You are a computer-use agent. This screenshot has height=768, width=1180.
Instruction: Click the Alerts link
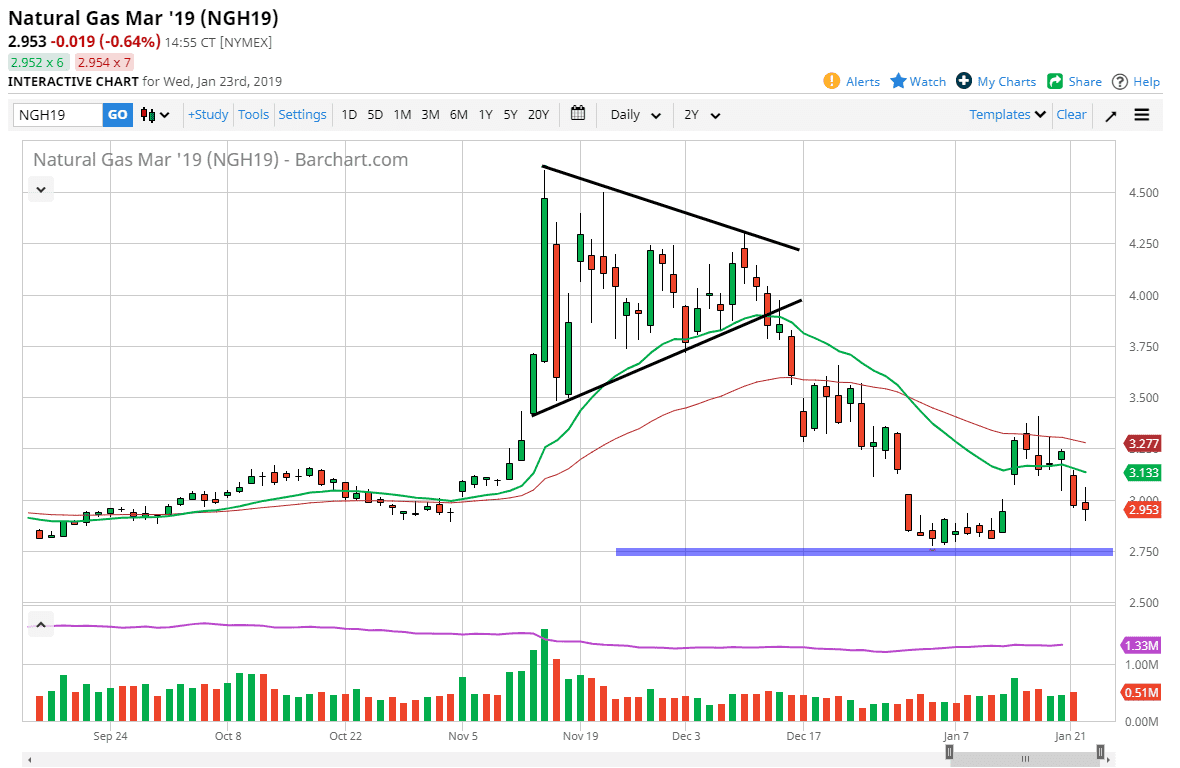(x=862, y=82)
